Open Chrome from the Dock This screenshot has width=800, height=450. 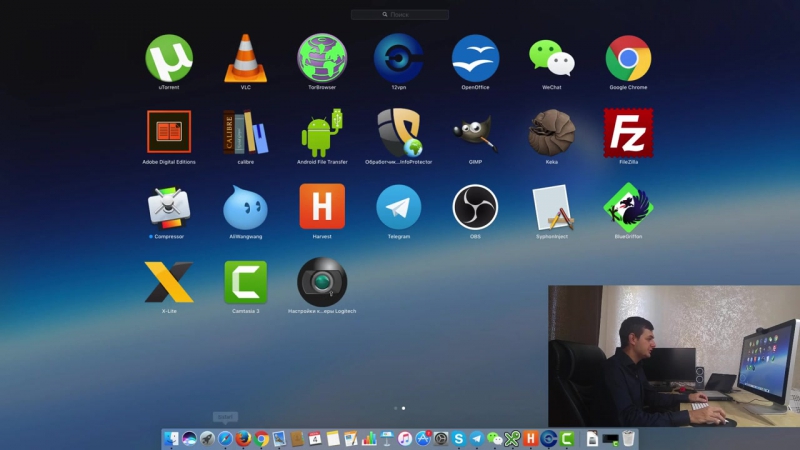point(261,439)
